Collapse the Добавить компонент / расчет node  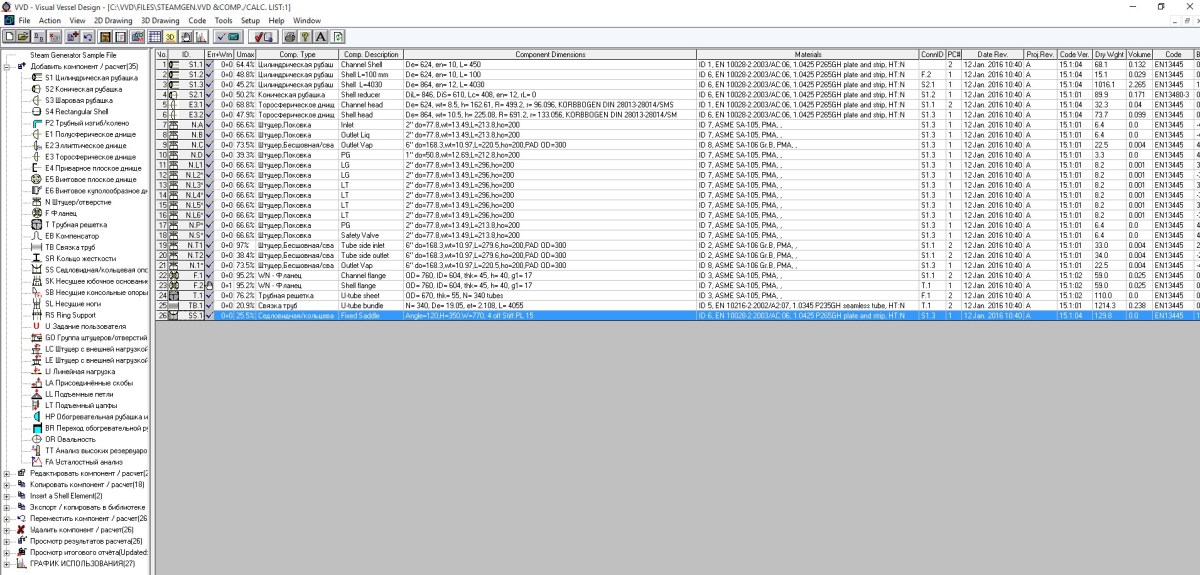point(7,66)
